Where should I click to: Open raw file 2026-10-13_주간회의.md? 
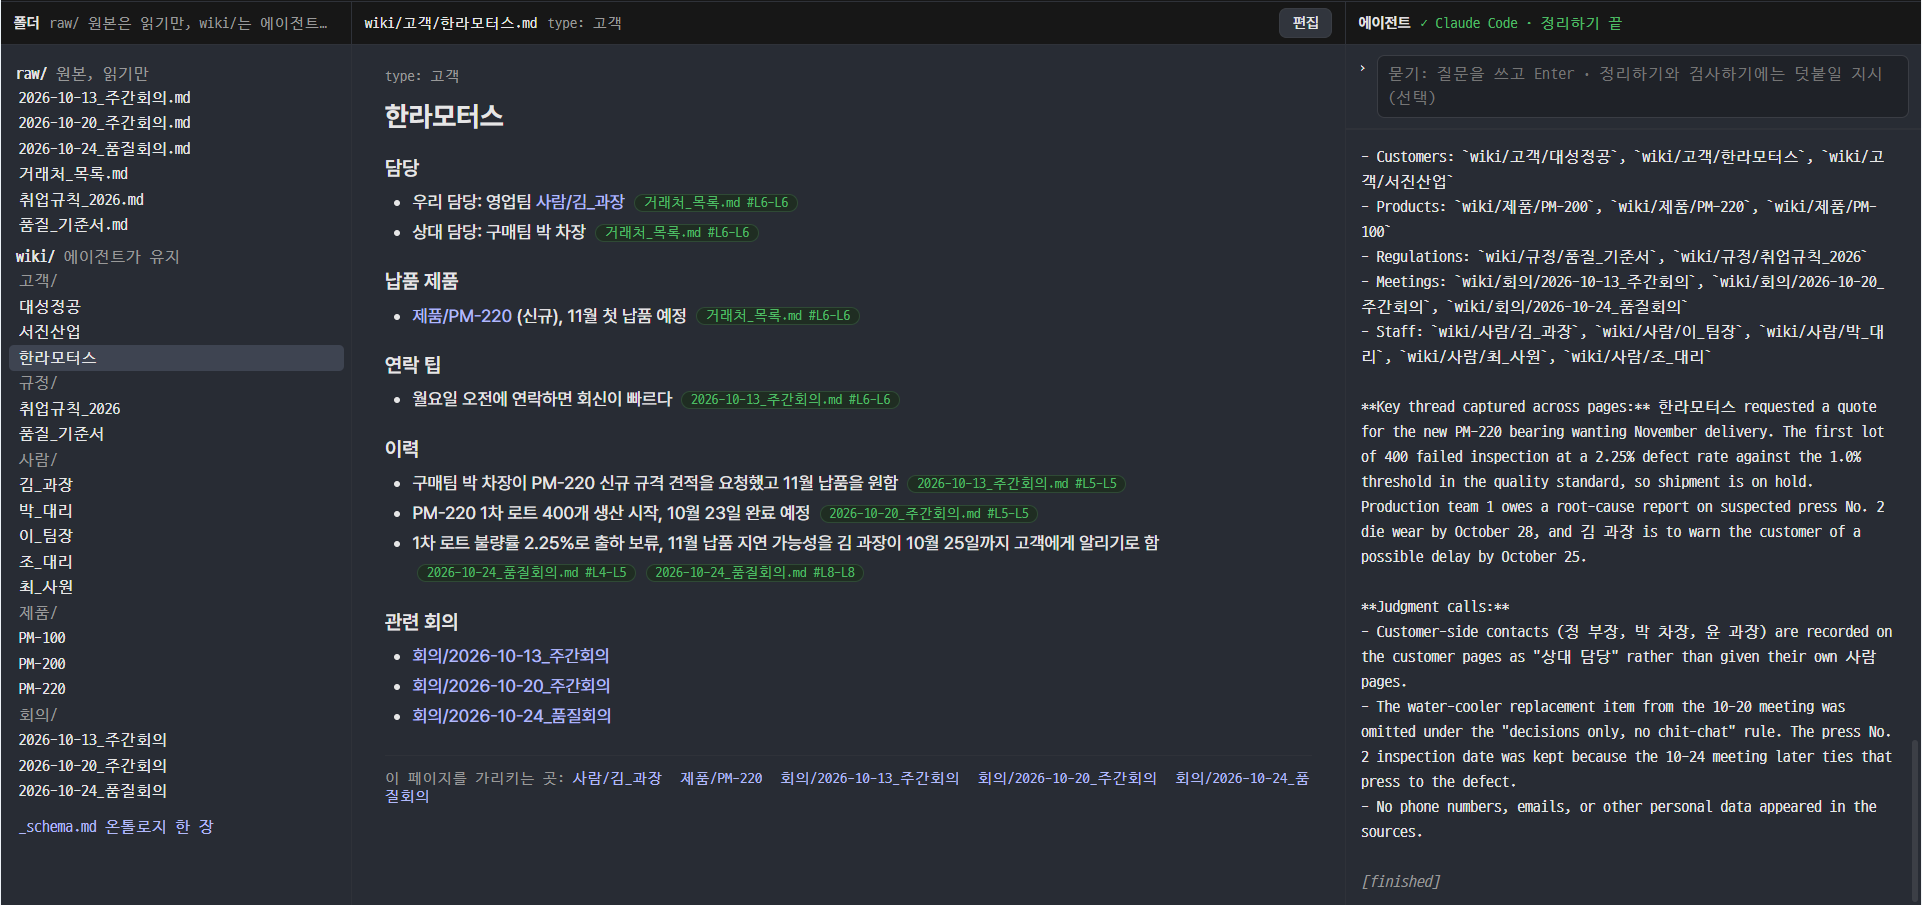pos(104,98)
